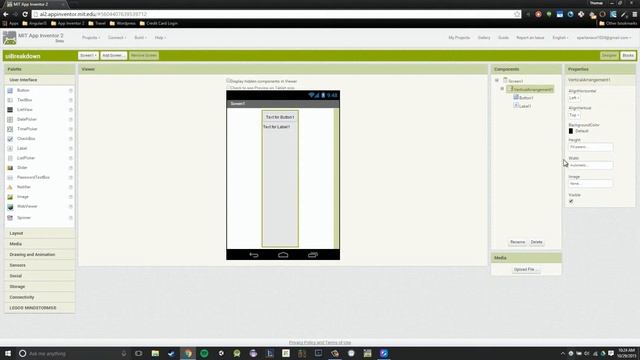Image resolution: width=640 pixels, height=360 pixels.
Task: Select the Label palette component
Action: (22, 148)
